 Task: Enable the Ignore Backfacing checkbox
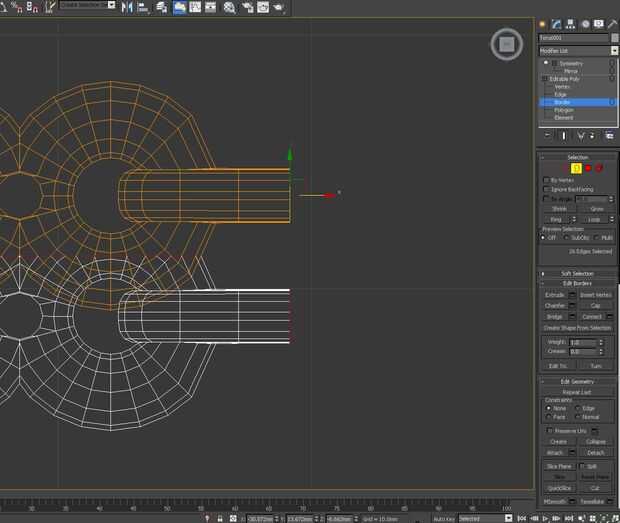tap(546, 188)
